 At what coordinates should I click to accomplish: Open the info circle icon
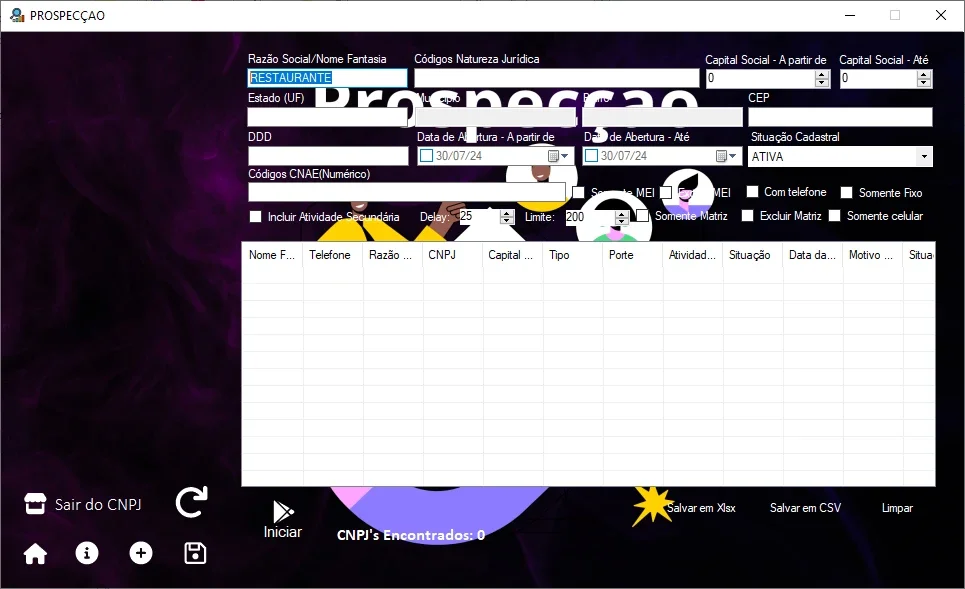click(x=87, y=553)
